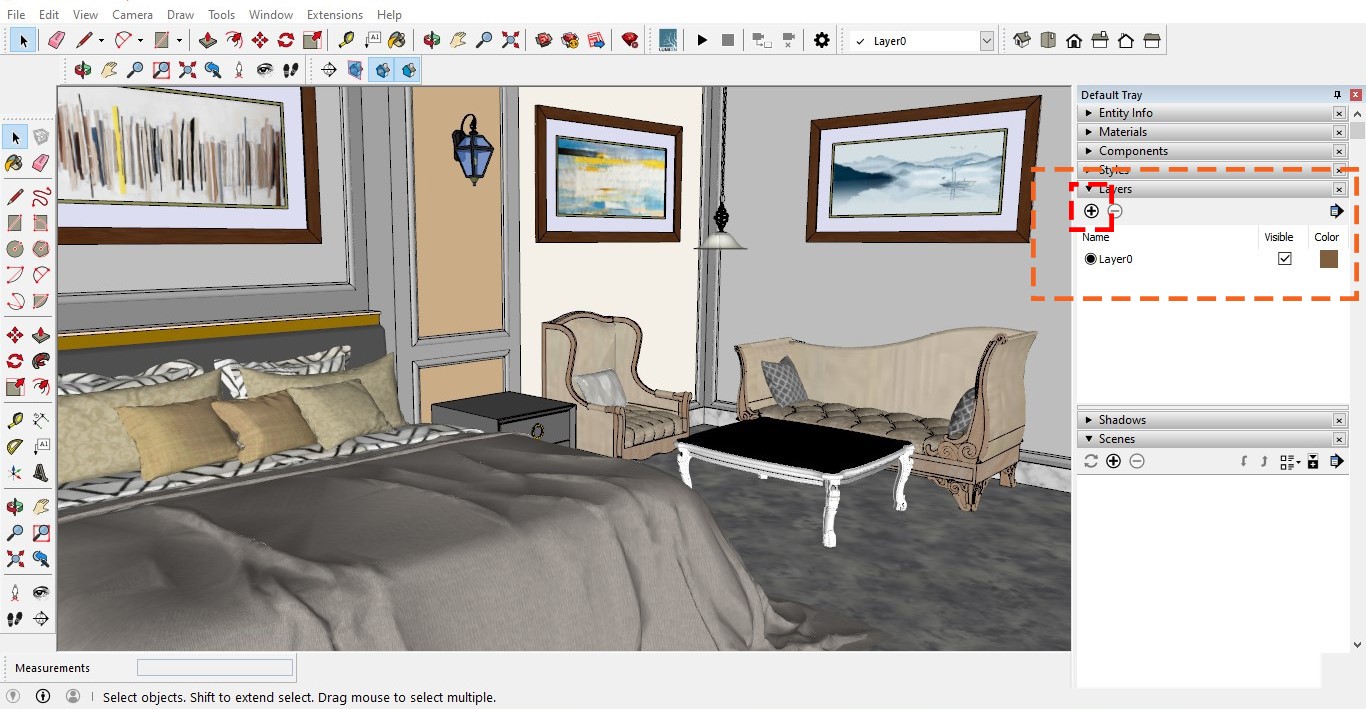
Task: Select the Walk footprints tool in second toolbar
Action: click(x=290, y=70)
